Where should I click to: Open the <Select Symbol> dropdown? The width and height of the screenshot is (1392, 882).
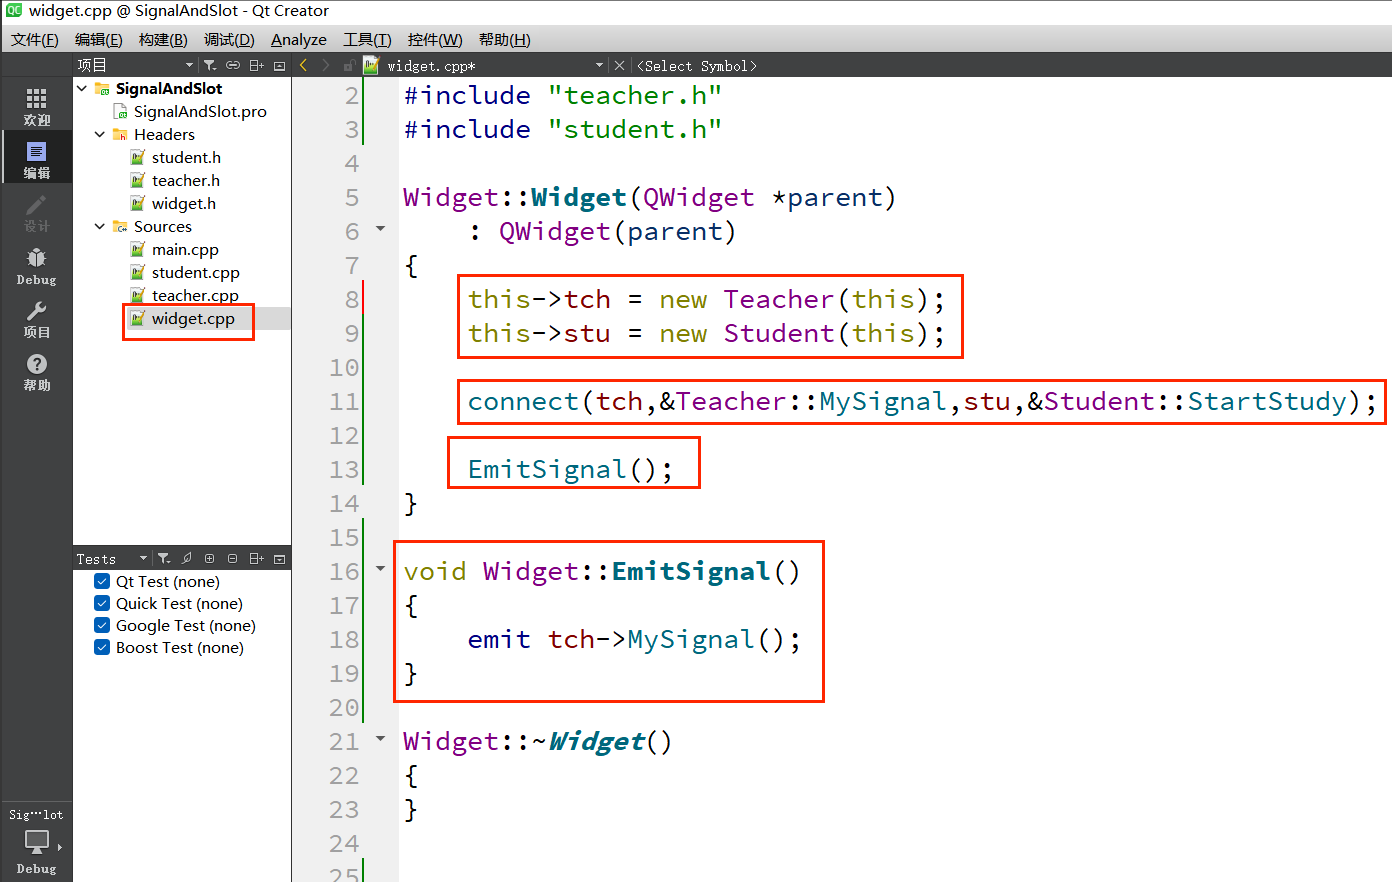click(697, 66)
